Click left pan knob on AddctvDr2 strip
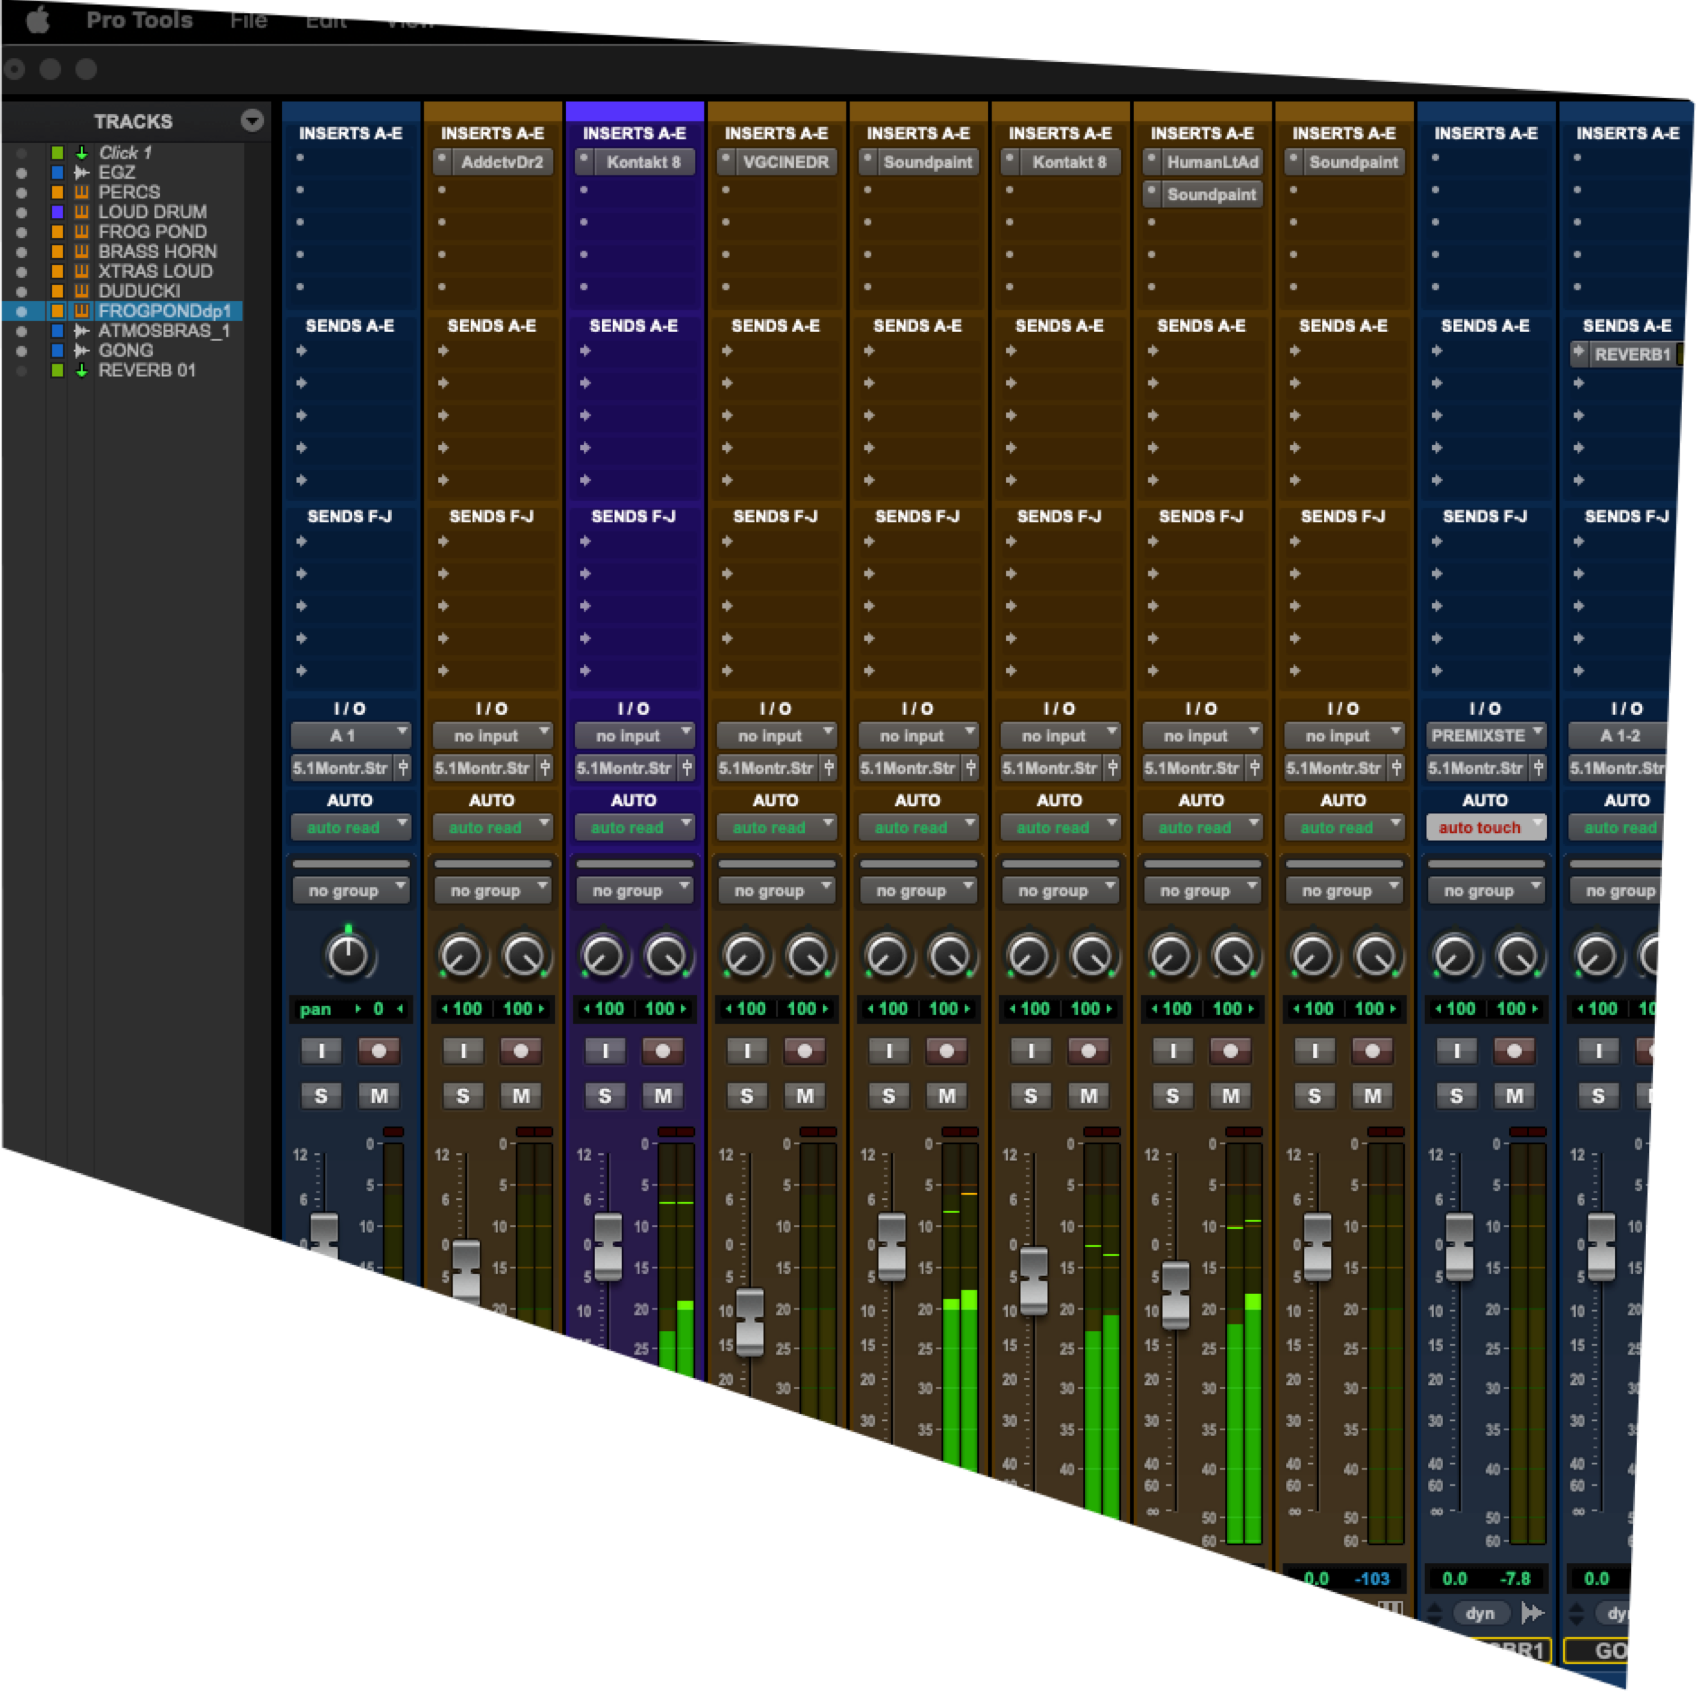This screenshot has width=1696, height=1691. pos(461,957)
